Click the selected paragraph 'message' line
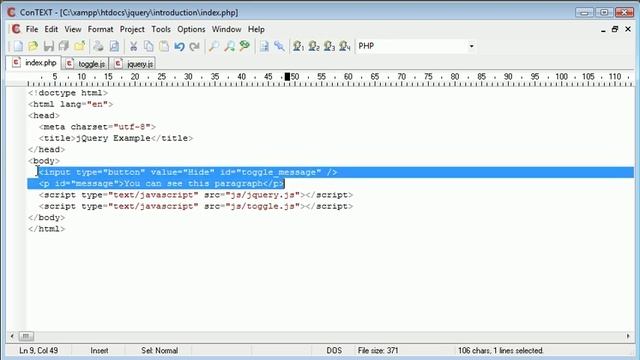 pyautogui.click(x=161, y=184)
